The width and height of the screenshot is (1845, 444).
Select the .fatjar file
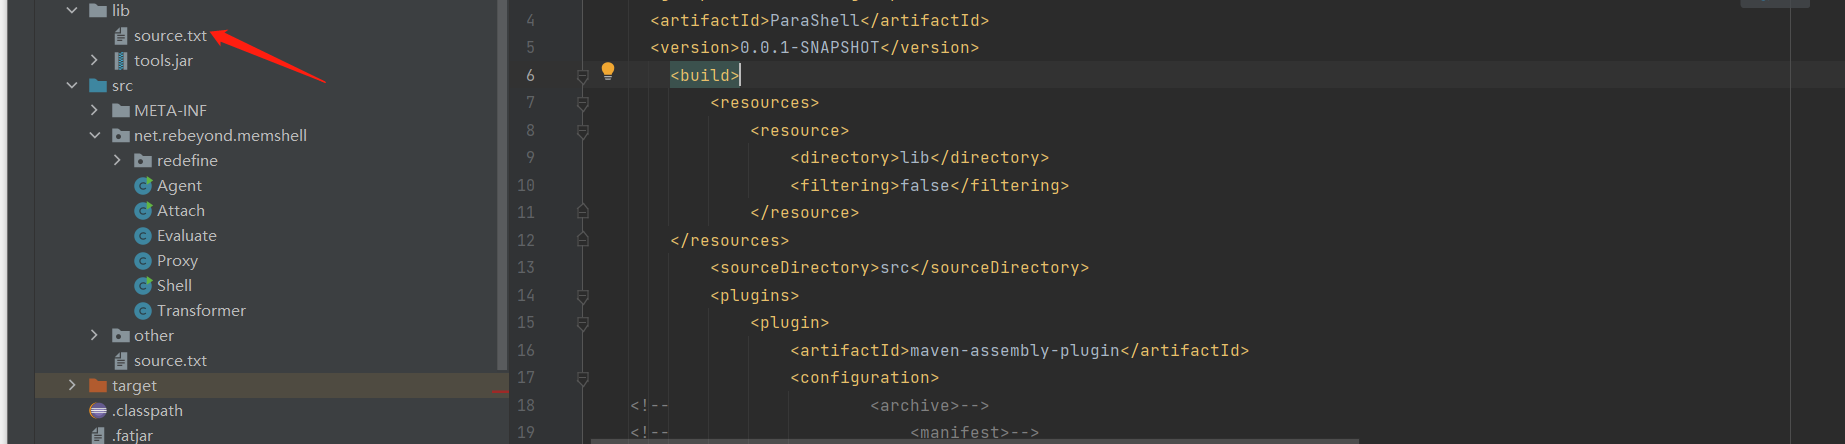(132, 435)
